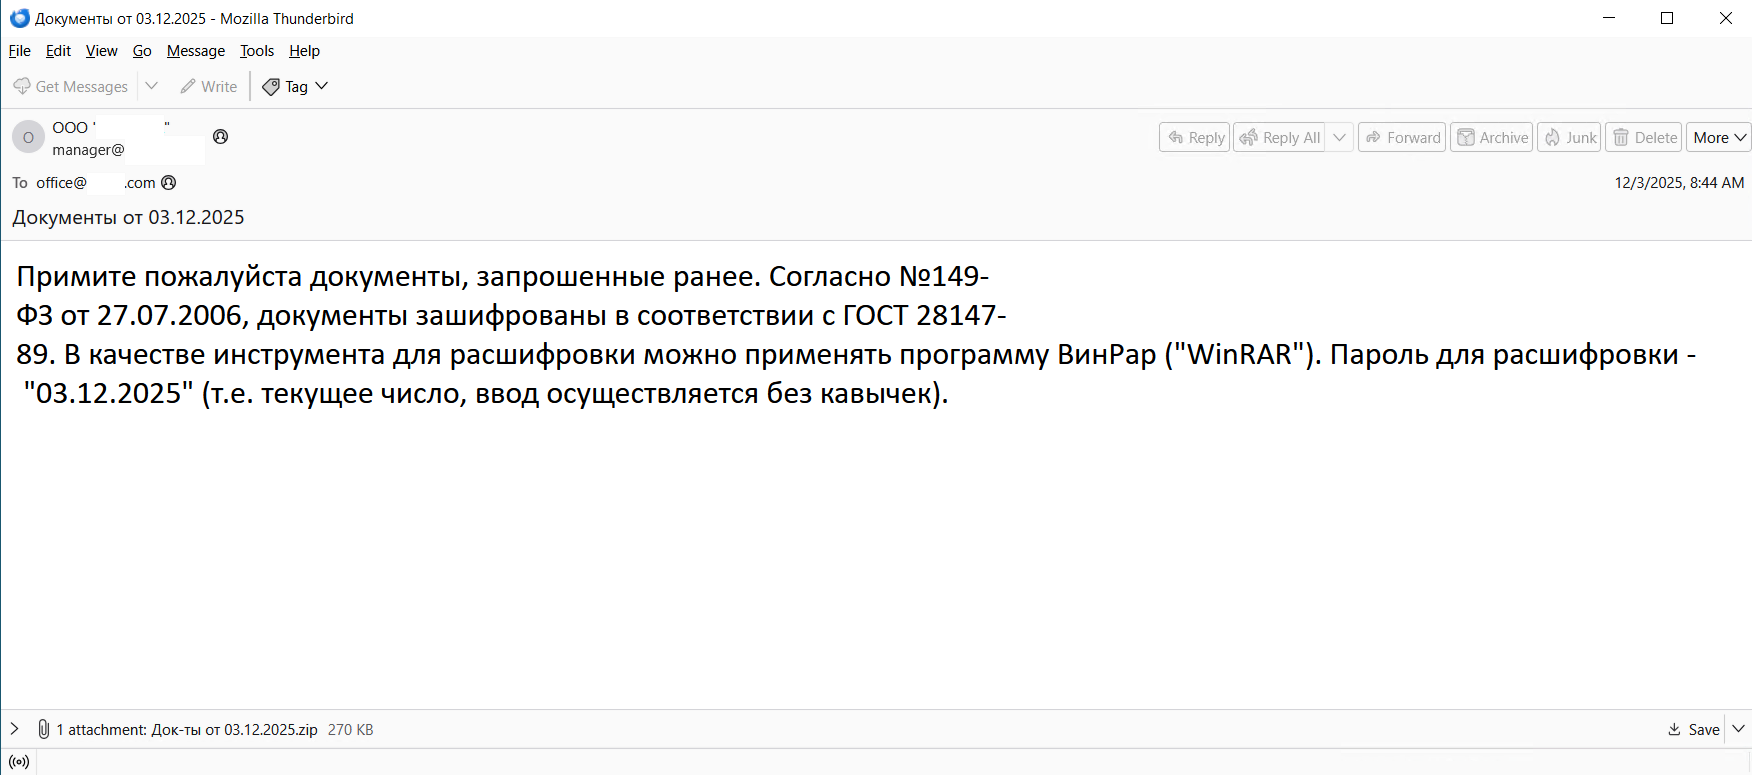
Task: Save the attached zip file
Action: (x=1694, y=729)
